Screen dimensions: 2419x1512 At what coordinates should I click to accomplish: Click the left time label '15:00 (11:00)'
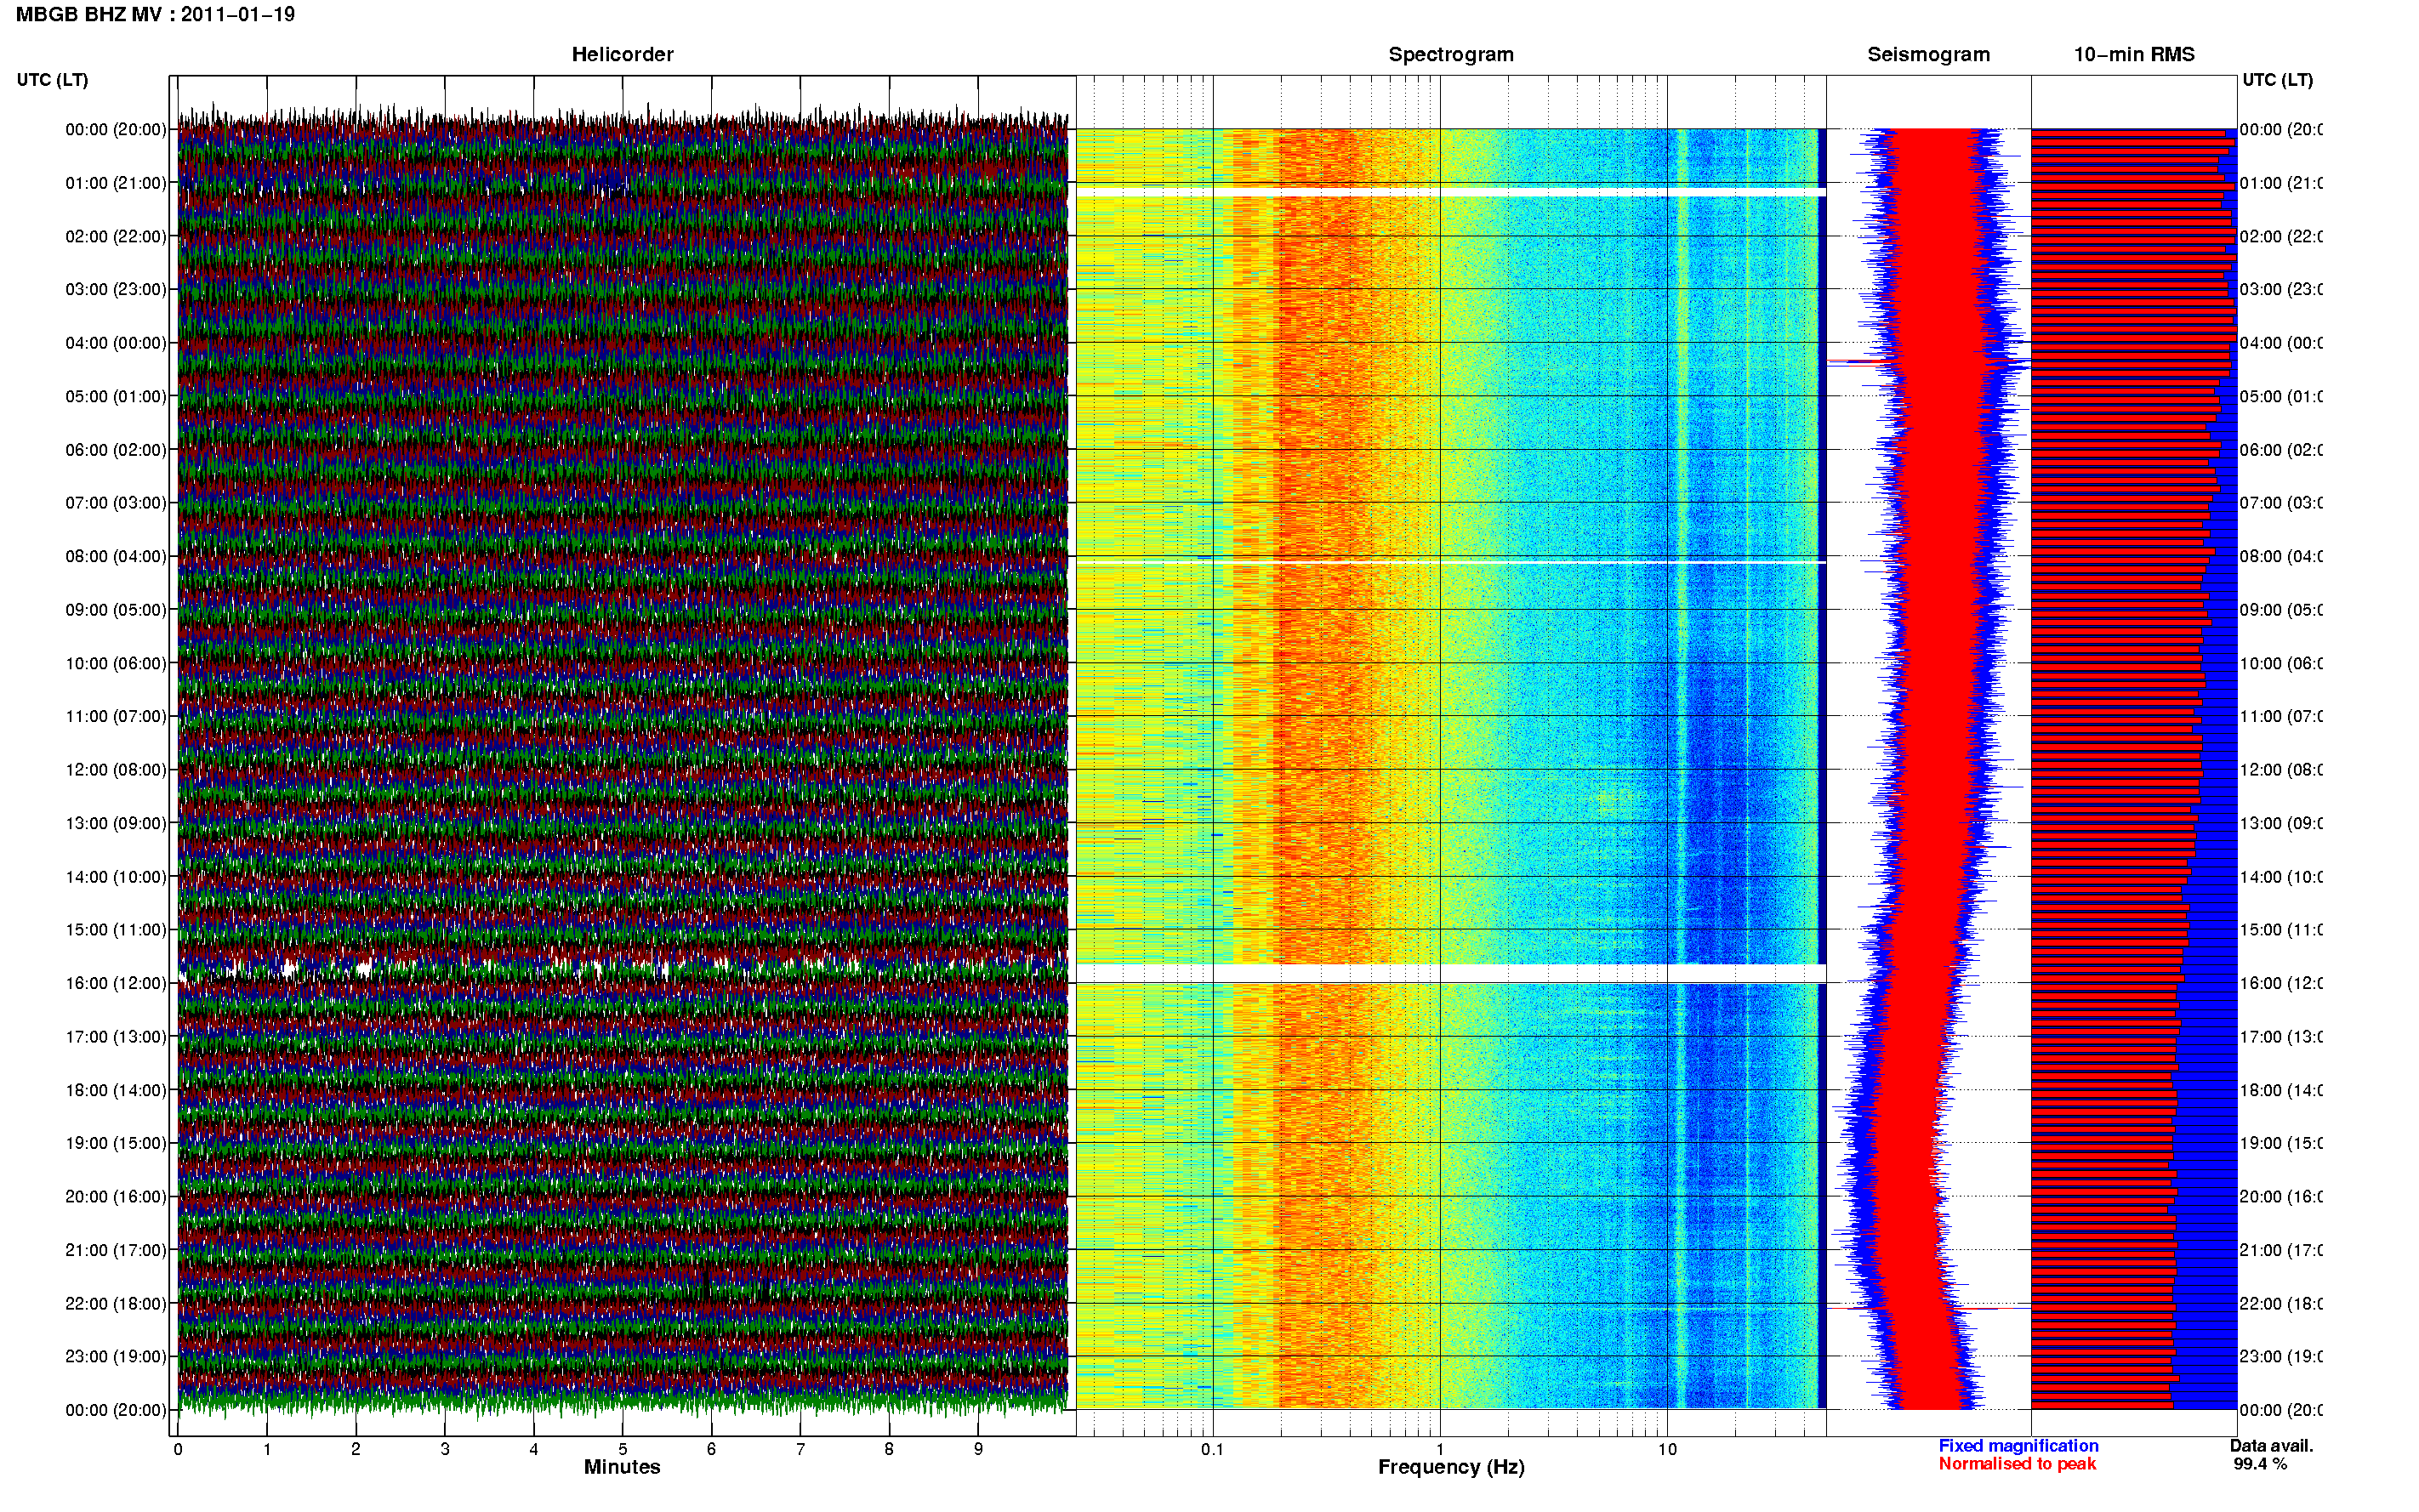click(x=116, y=930)
